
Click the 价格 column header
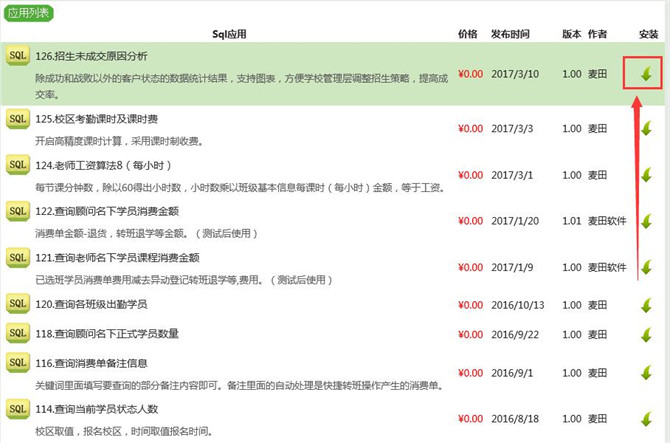click(x=467, y=34)
